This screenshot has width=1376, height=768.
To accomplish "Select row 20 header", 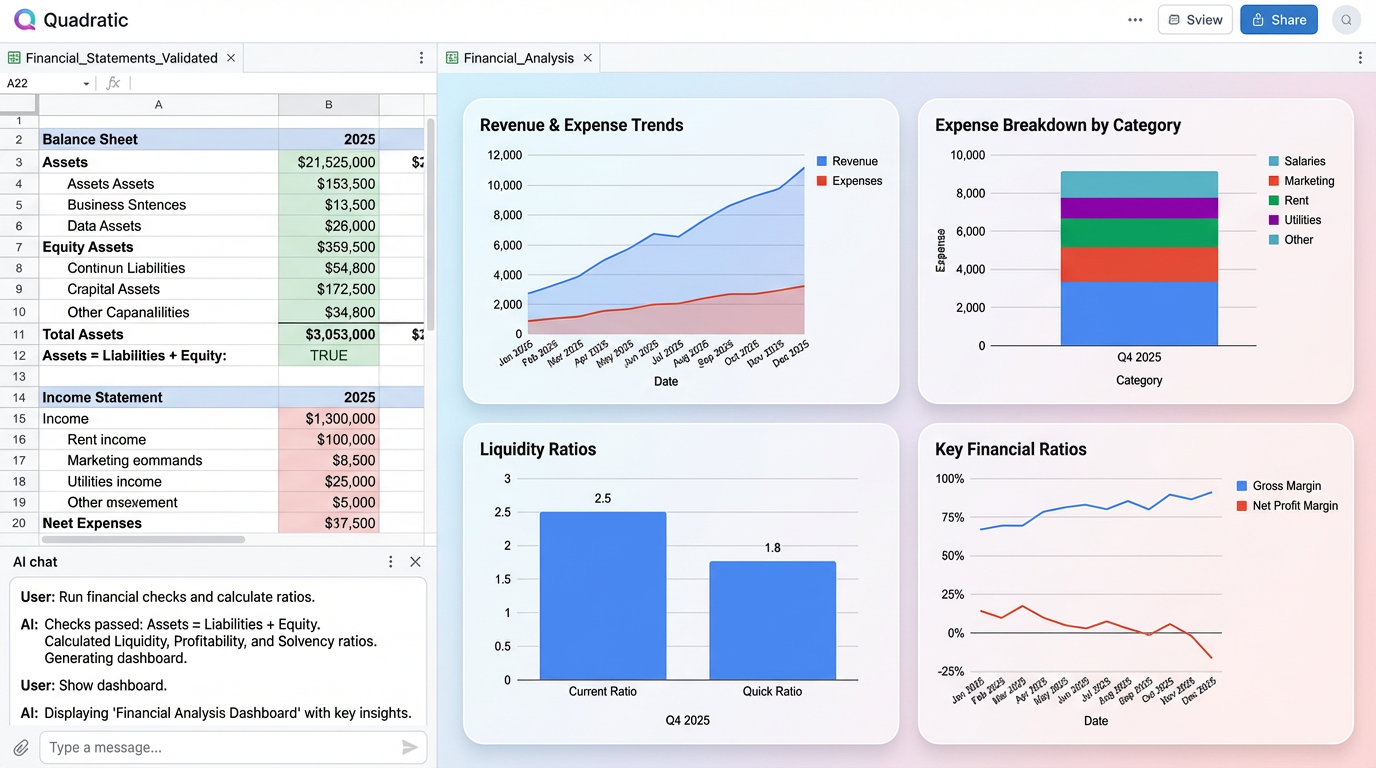I will click(19, 523).
